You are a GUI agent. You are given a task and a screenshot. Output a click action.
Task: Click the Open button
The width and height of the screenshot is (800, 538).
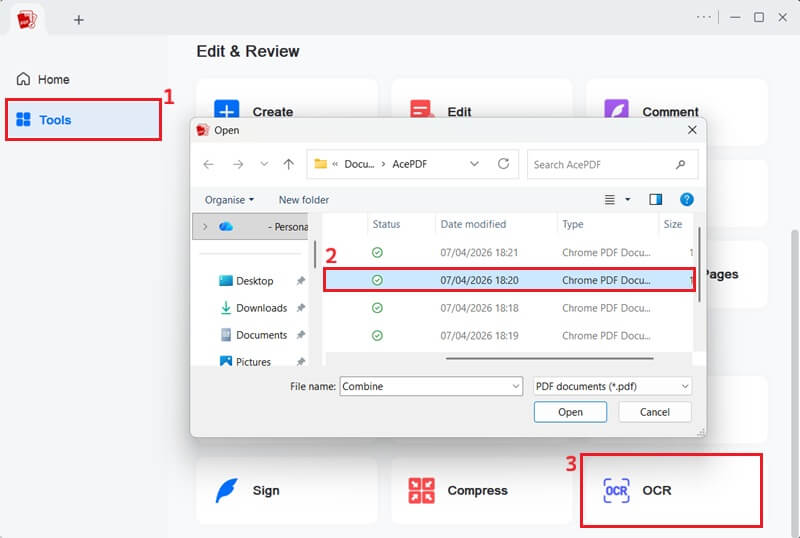pos(570,412)
